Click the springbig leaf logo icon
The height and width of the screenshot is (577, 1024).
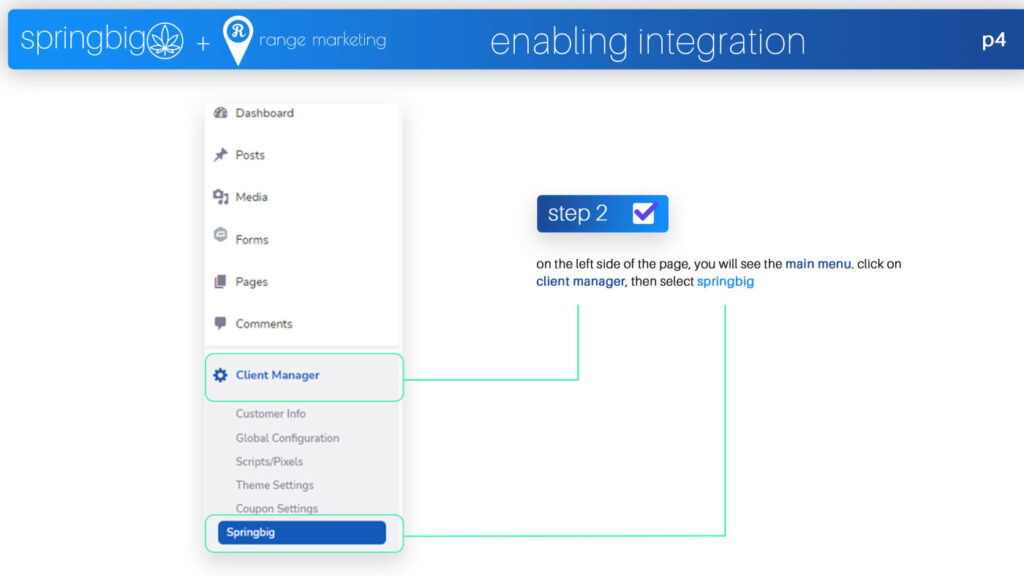tap(165, 40)
